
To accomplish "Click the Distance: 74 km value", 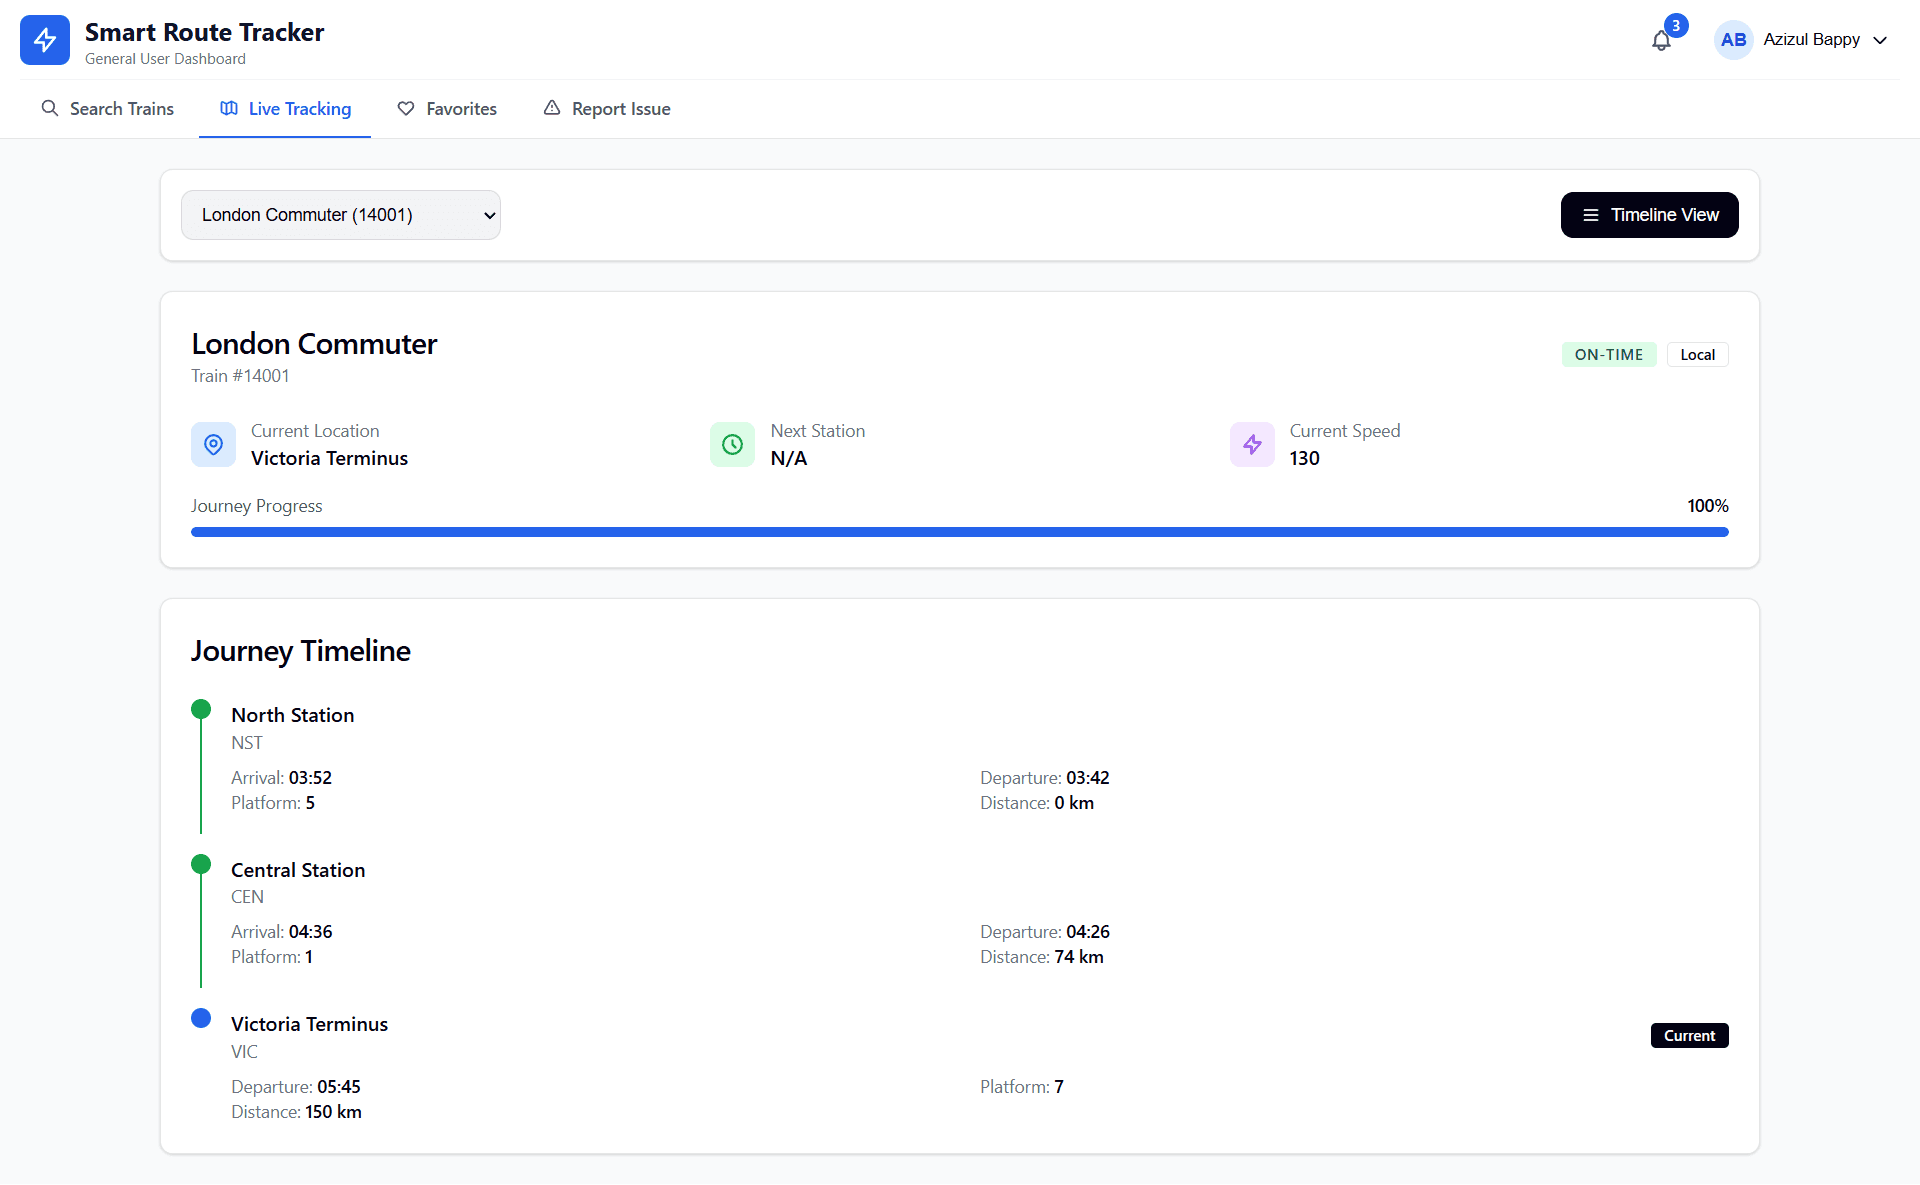I will [1042, 957].
